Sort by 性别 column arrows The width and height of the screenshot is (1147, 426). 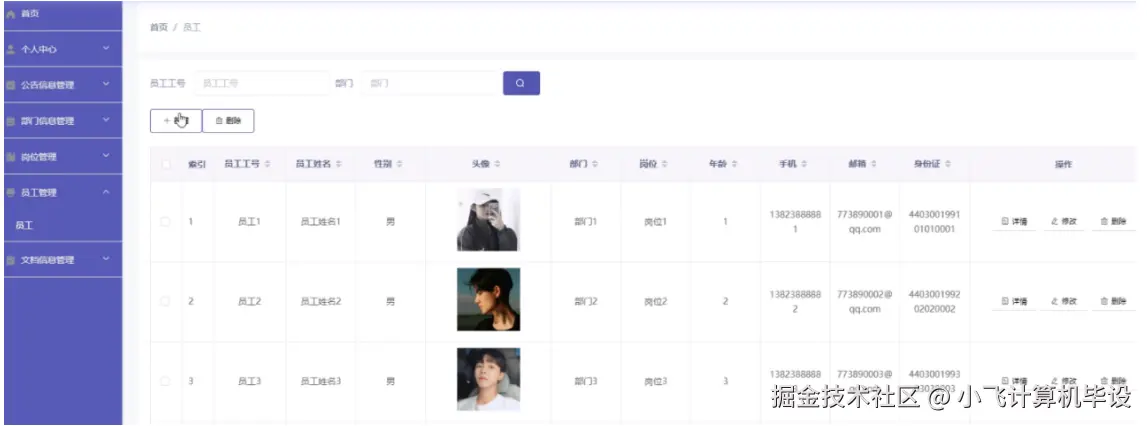pyautogui.click(x=399, y=164)
